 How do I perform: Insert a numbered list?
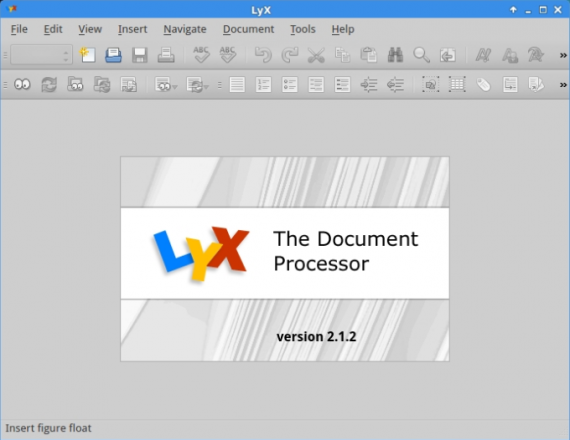click(x=263, y=85)
